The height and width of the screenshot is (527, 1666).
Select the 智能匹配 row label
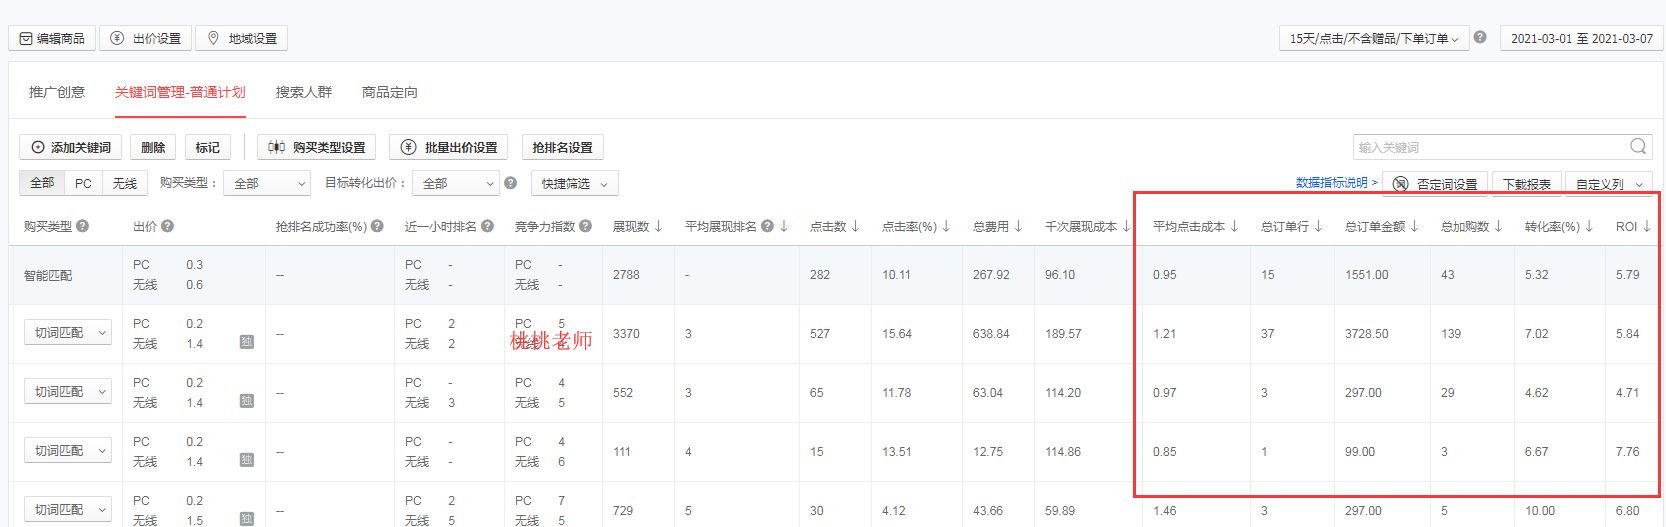48,275
